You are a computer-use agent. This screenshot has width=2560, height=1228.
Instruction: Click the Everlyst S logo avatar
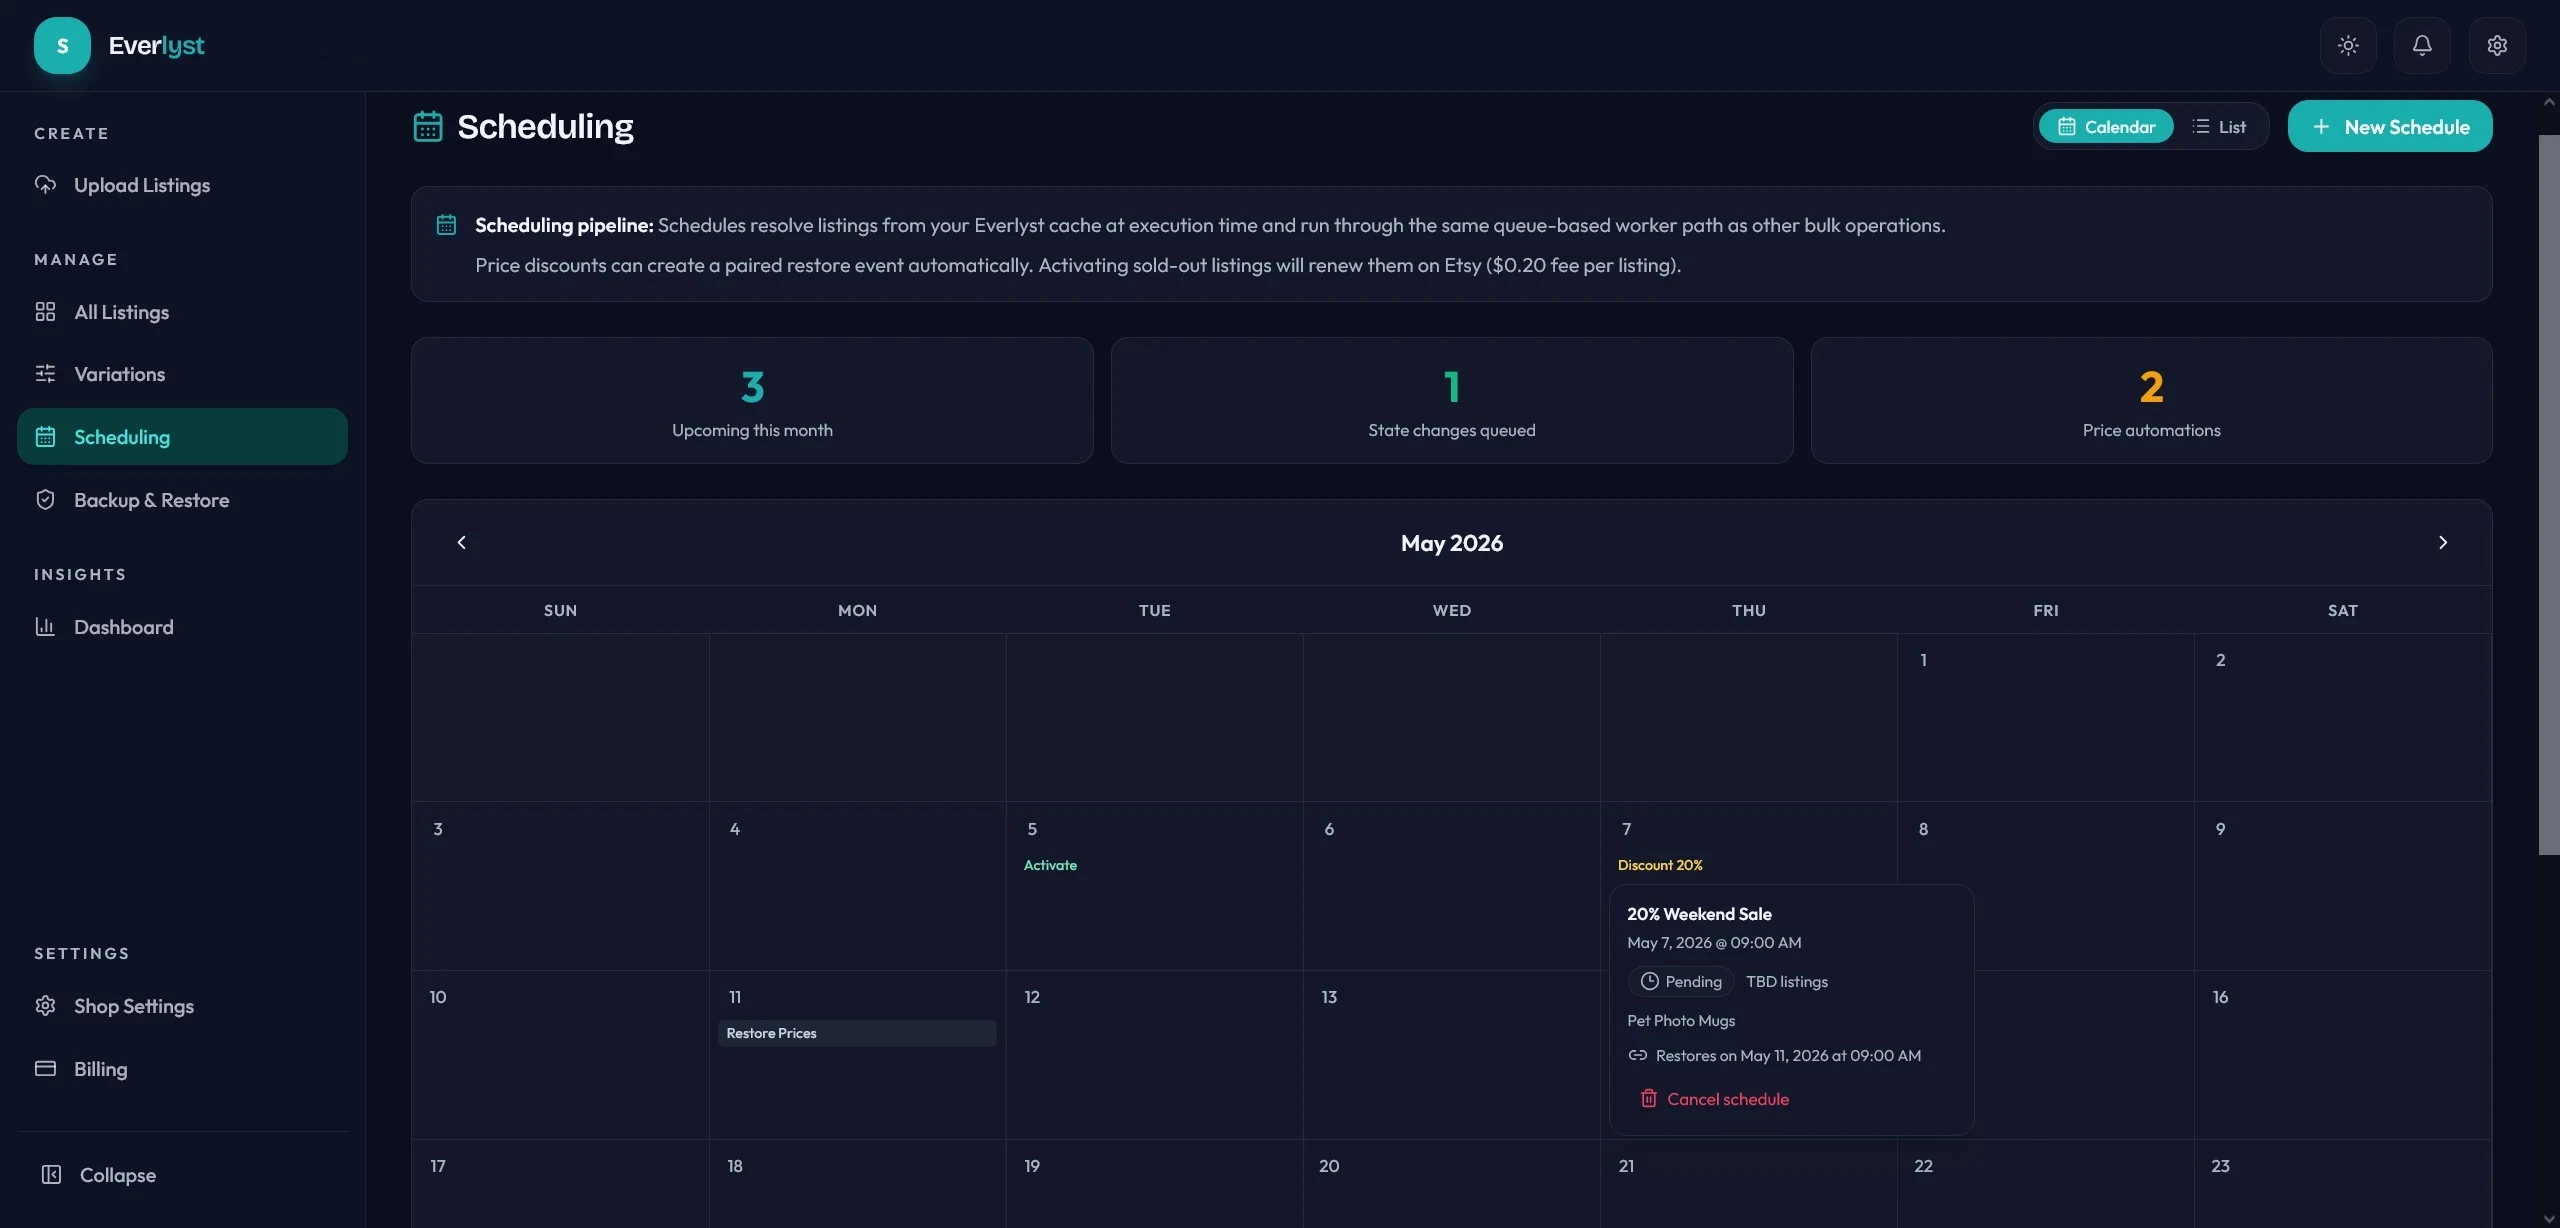tap(62, 45)
